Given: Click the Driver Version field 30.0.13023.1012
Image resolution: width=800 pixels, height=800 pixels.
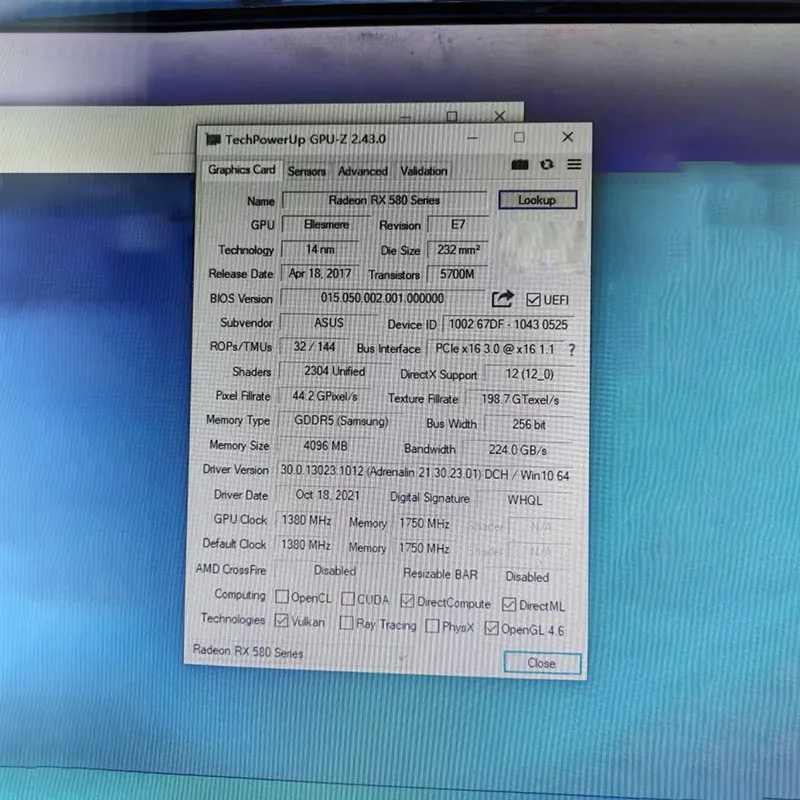Looking at the screenshot, I should pos(424,472).
